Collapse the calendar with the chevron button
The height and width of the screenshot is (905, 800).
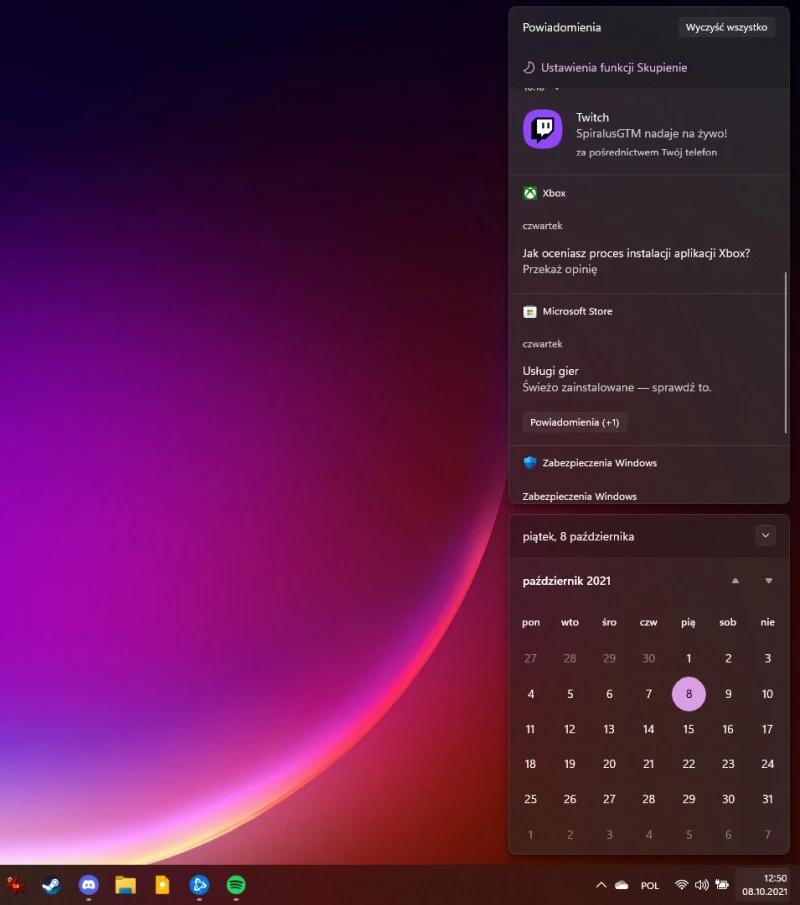766,536
